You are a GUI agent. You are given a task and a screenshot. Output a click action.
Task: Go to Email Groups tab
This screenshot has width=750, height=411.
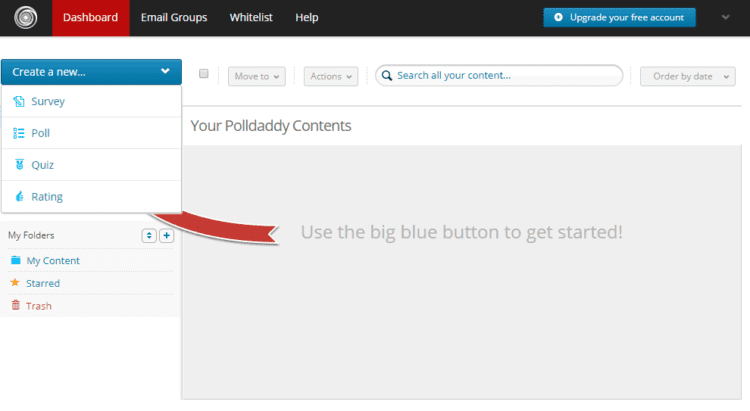[174, 18]
